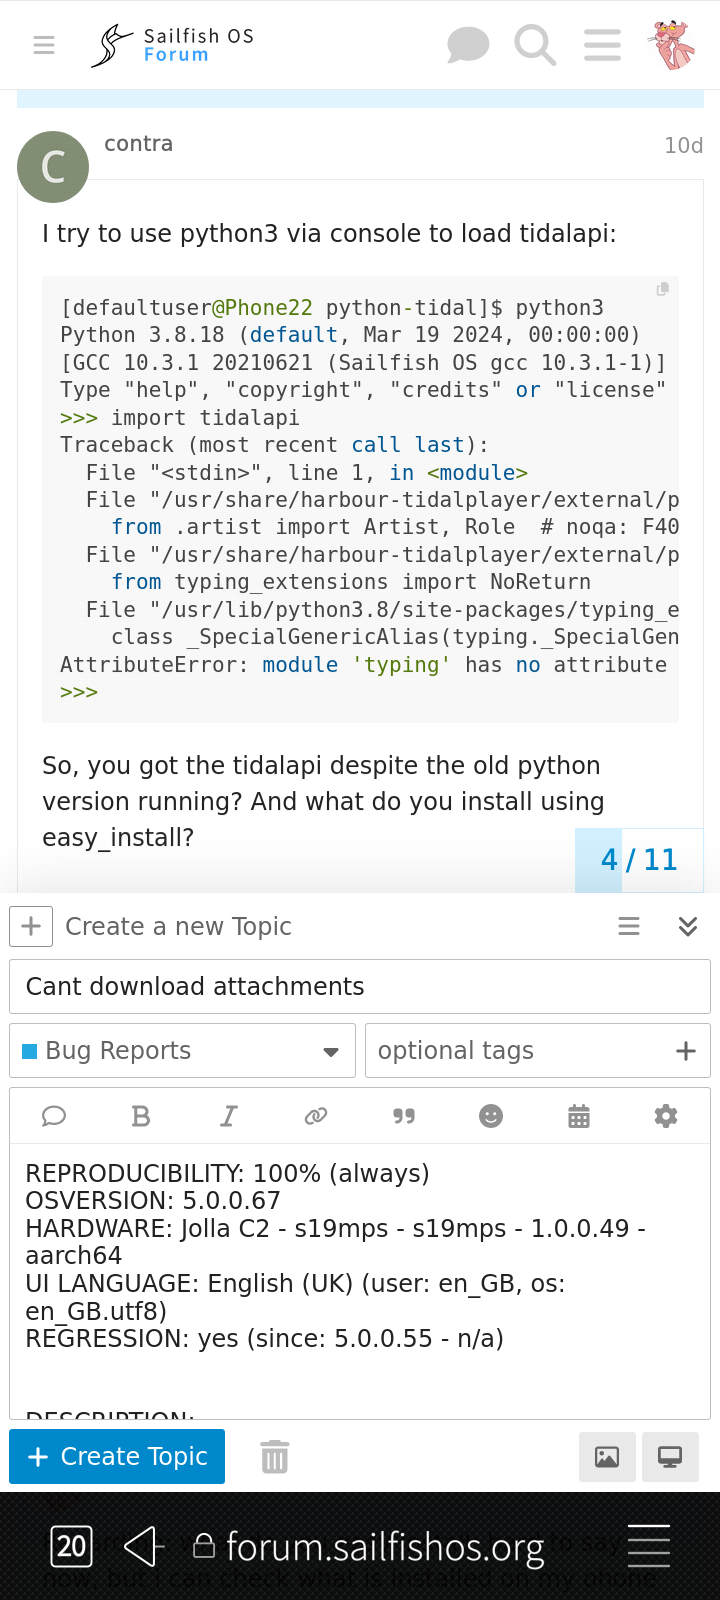Go to Sailfish OS Forum home logo

click(x=172, y=45)
